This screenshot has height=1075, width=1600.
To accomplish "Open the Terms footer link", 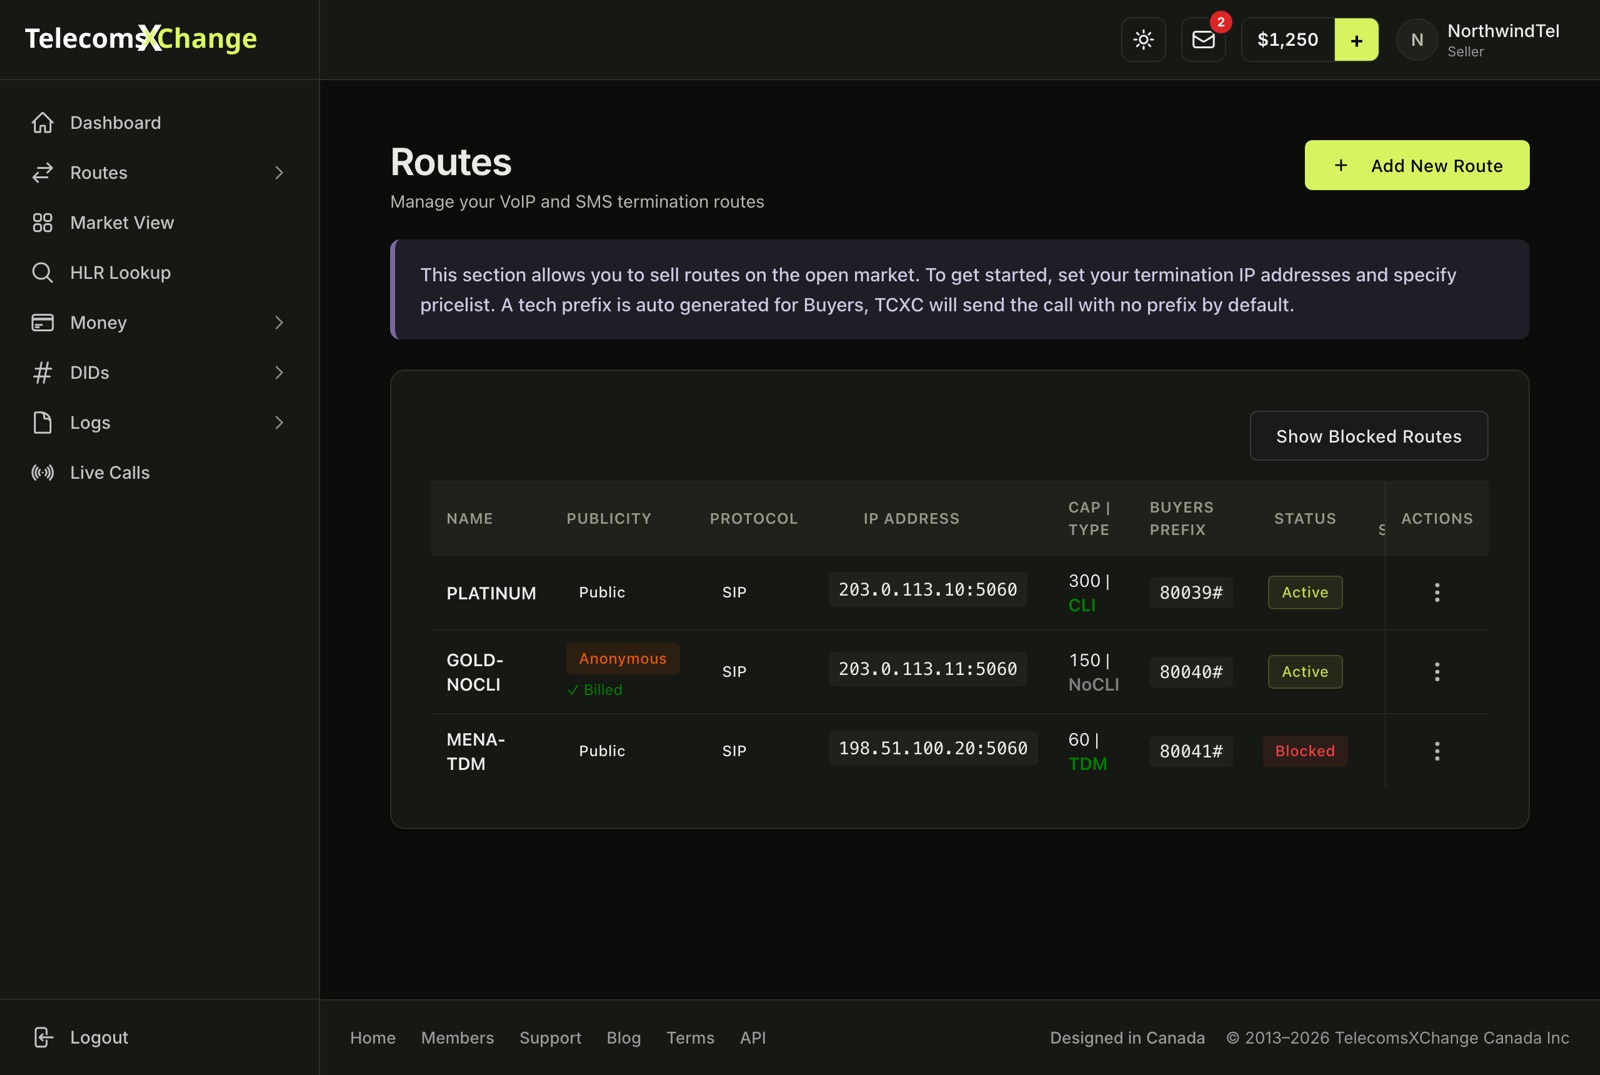I will [x=690, y=1038].
